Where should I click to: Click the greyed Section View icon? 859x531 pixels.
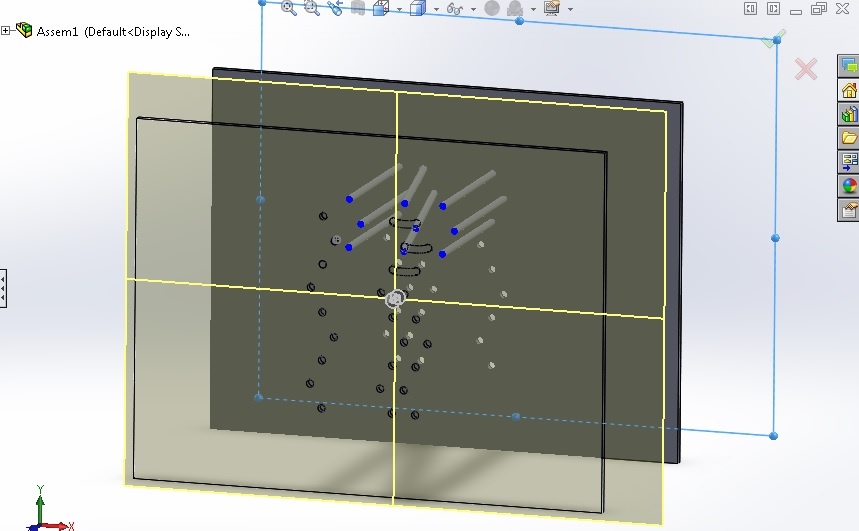[358, 8]
